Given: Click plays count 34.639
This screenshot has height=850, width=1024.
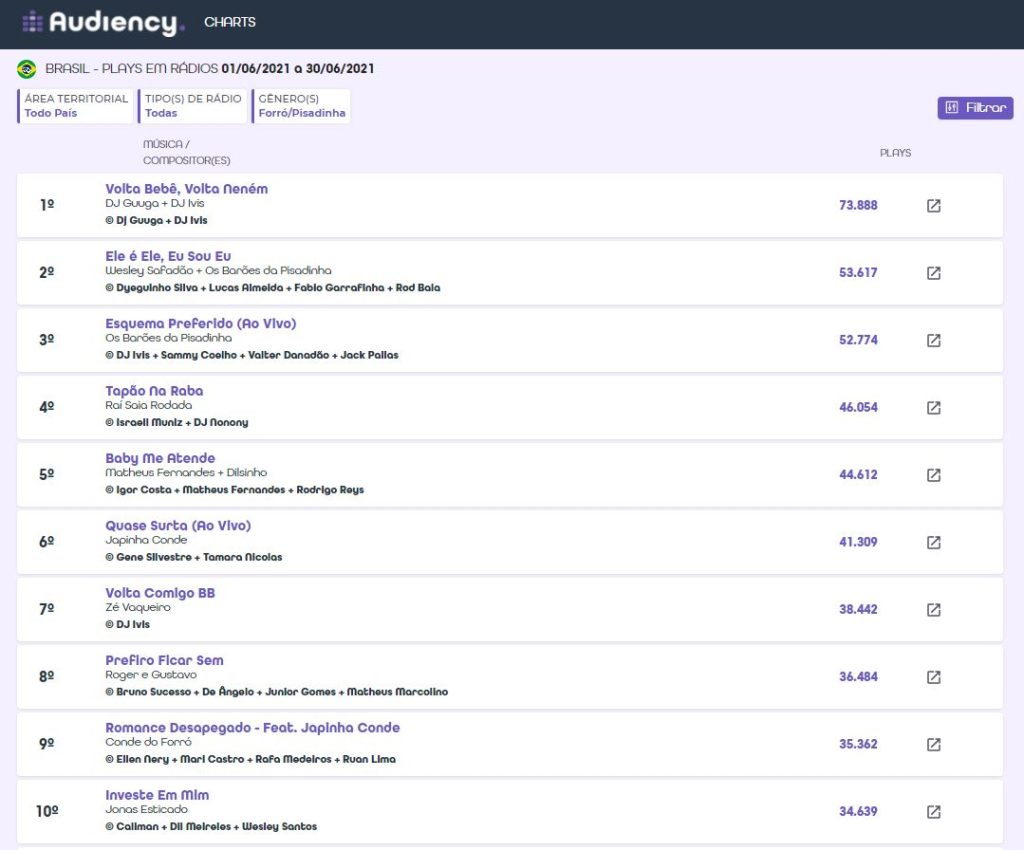Looking at the screenshot, I should click(858, 811).
